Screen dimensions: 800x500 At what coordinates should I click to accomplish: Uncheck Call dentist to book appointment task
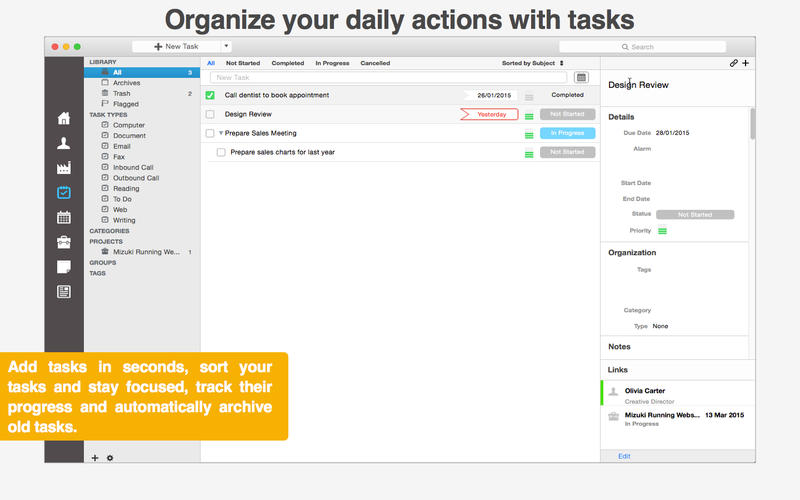[x=210, y=95]
